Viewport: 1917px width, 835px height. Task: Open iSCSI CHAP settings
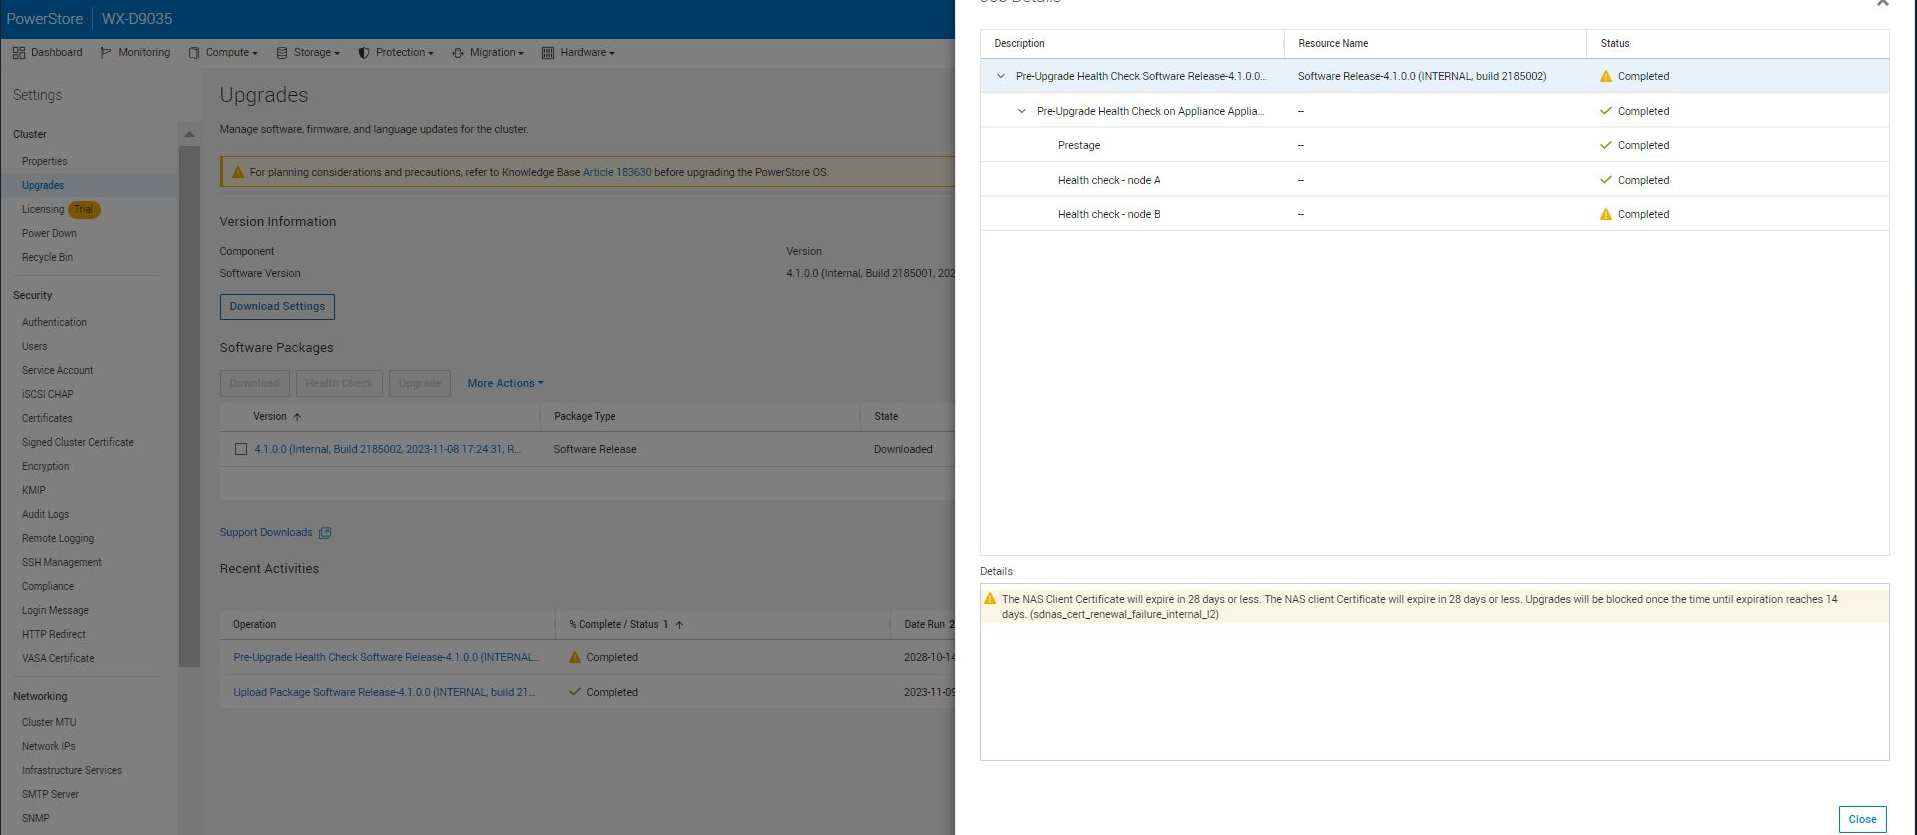[x=48, y=394]
